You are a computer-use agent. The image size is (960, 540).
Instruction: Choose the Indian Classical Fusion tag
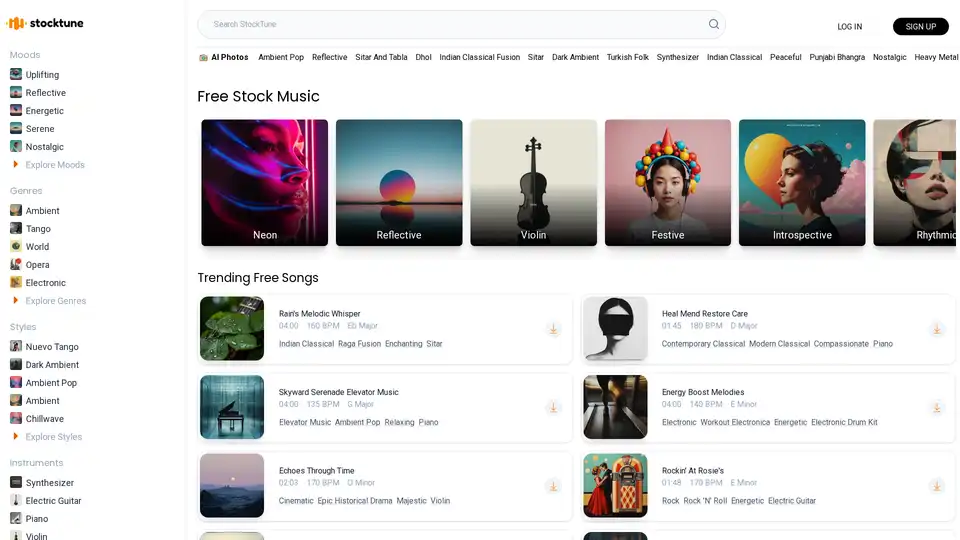point(479,58)
